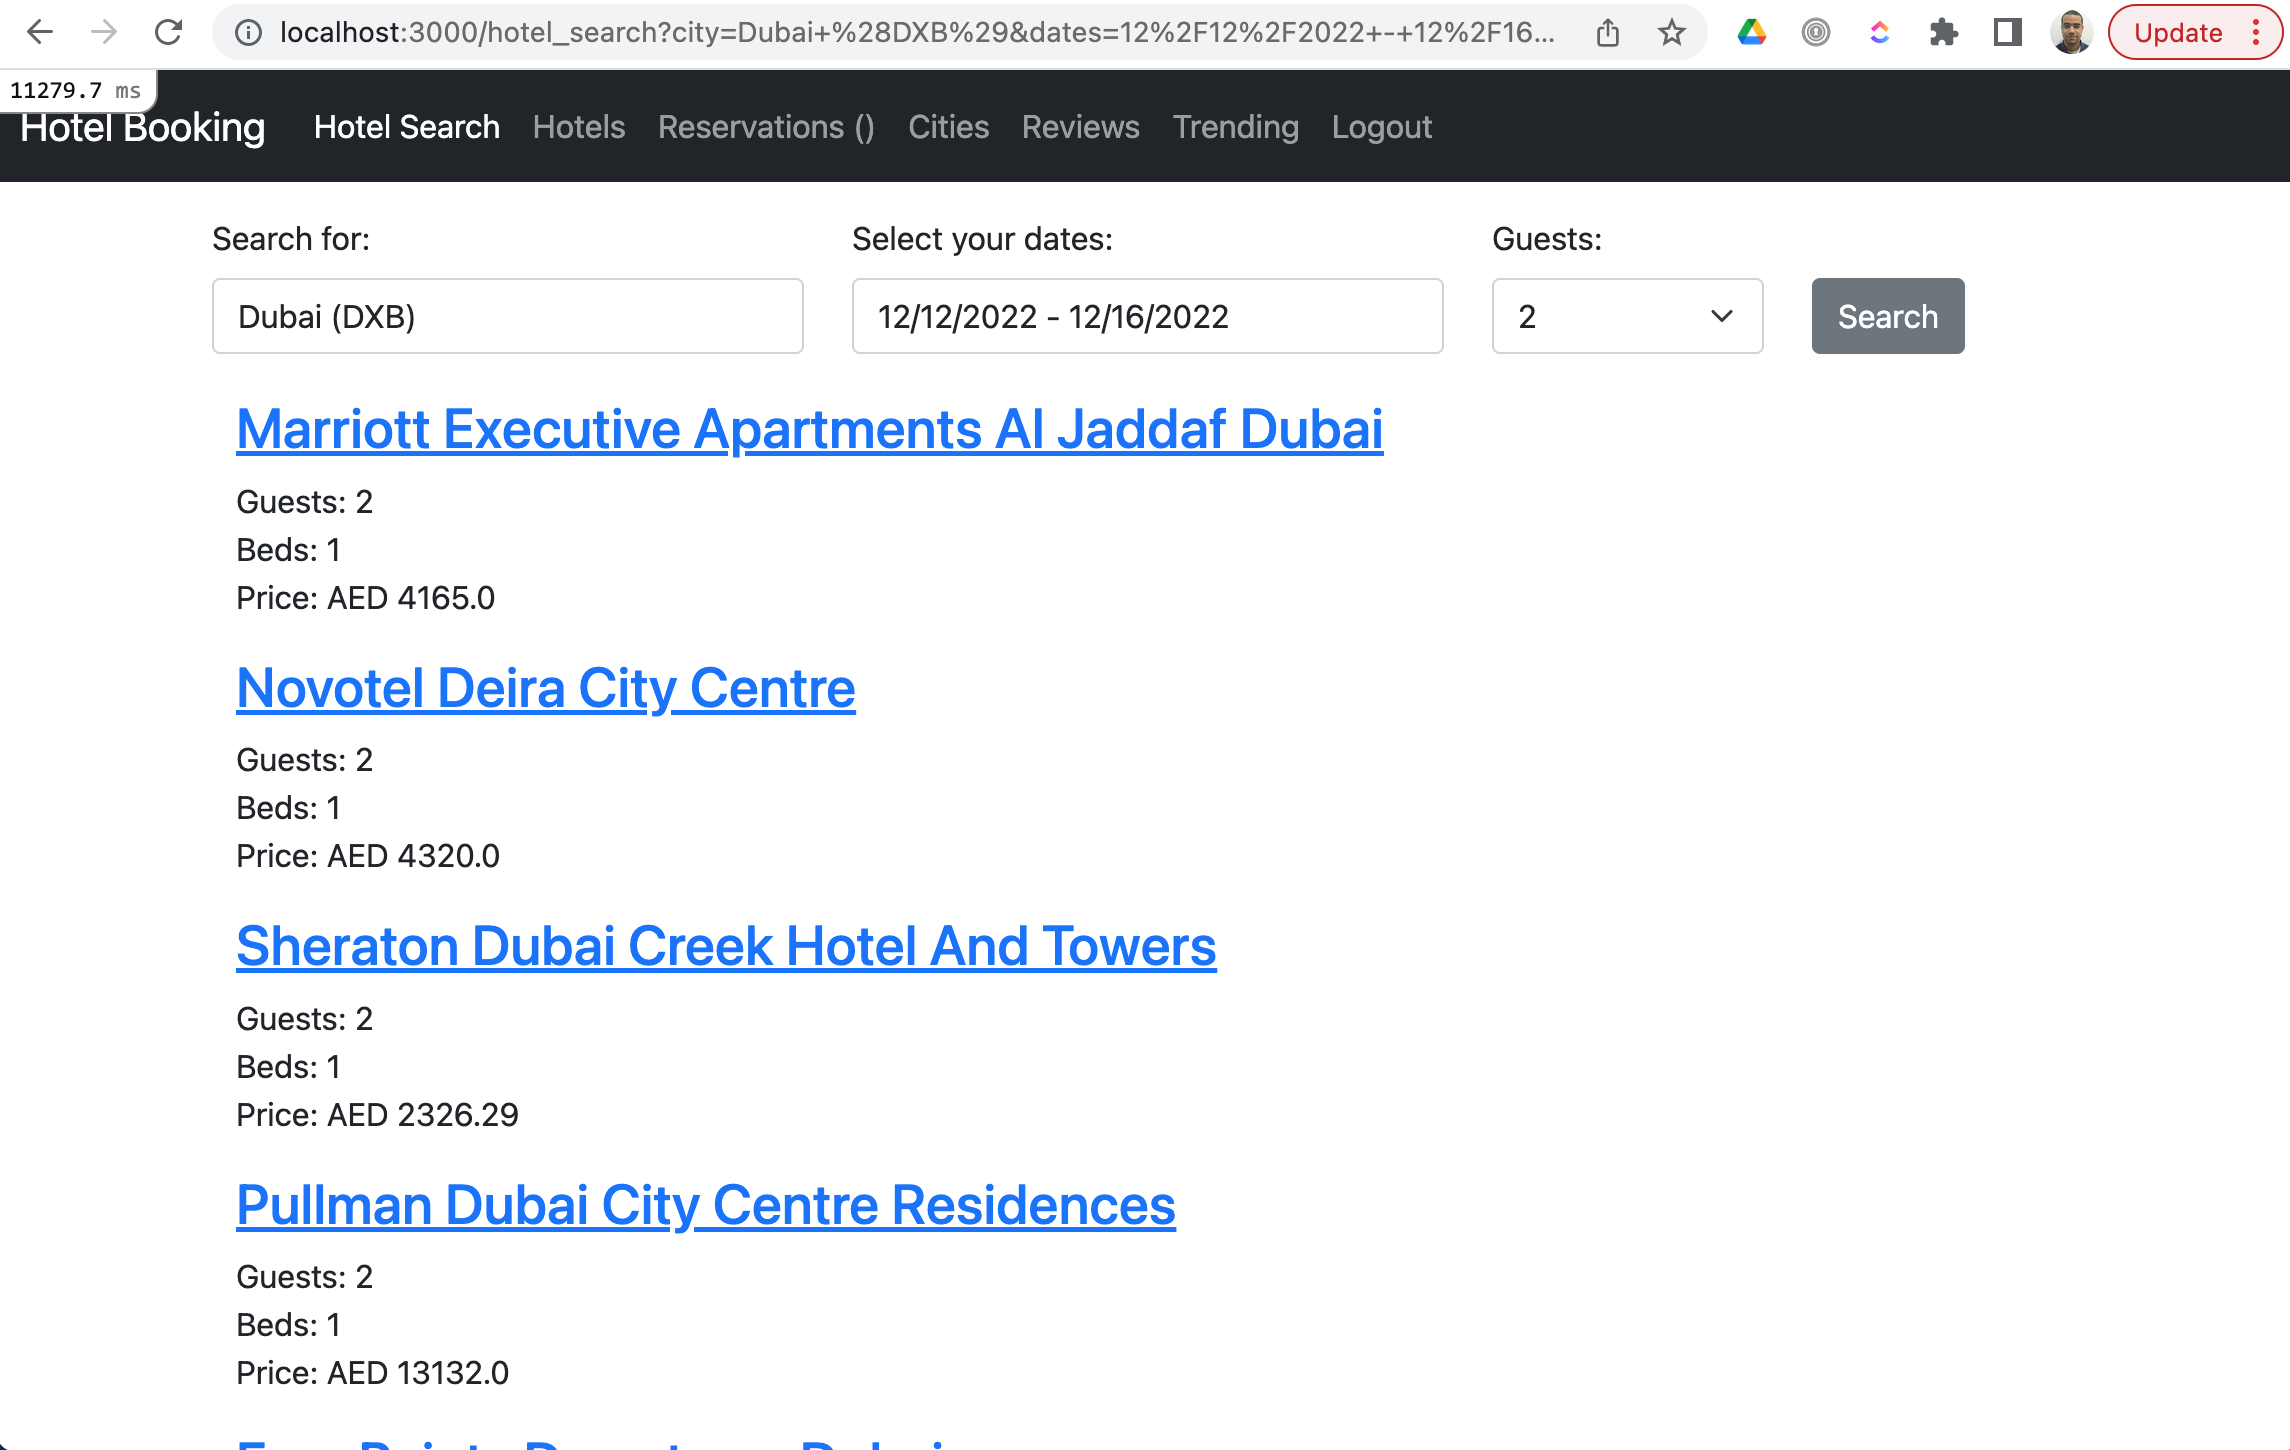The image size is (2290, 1450).
Task: Open the Hotels navigation item
Action: tap(578, 127)
